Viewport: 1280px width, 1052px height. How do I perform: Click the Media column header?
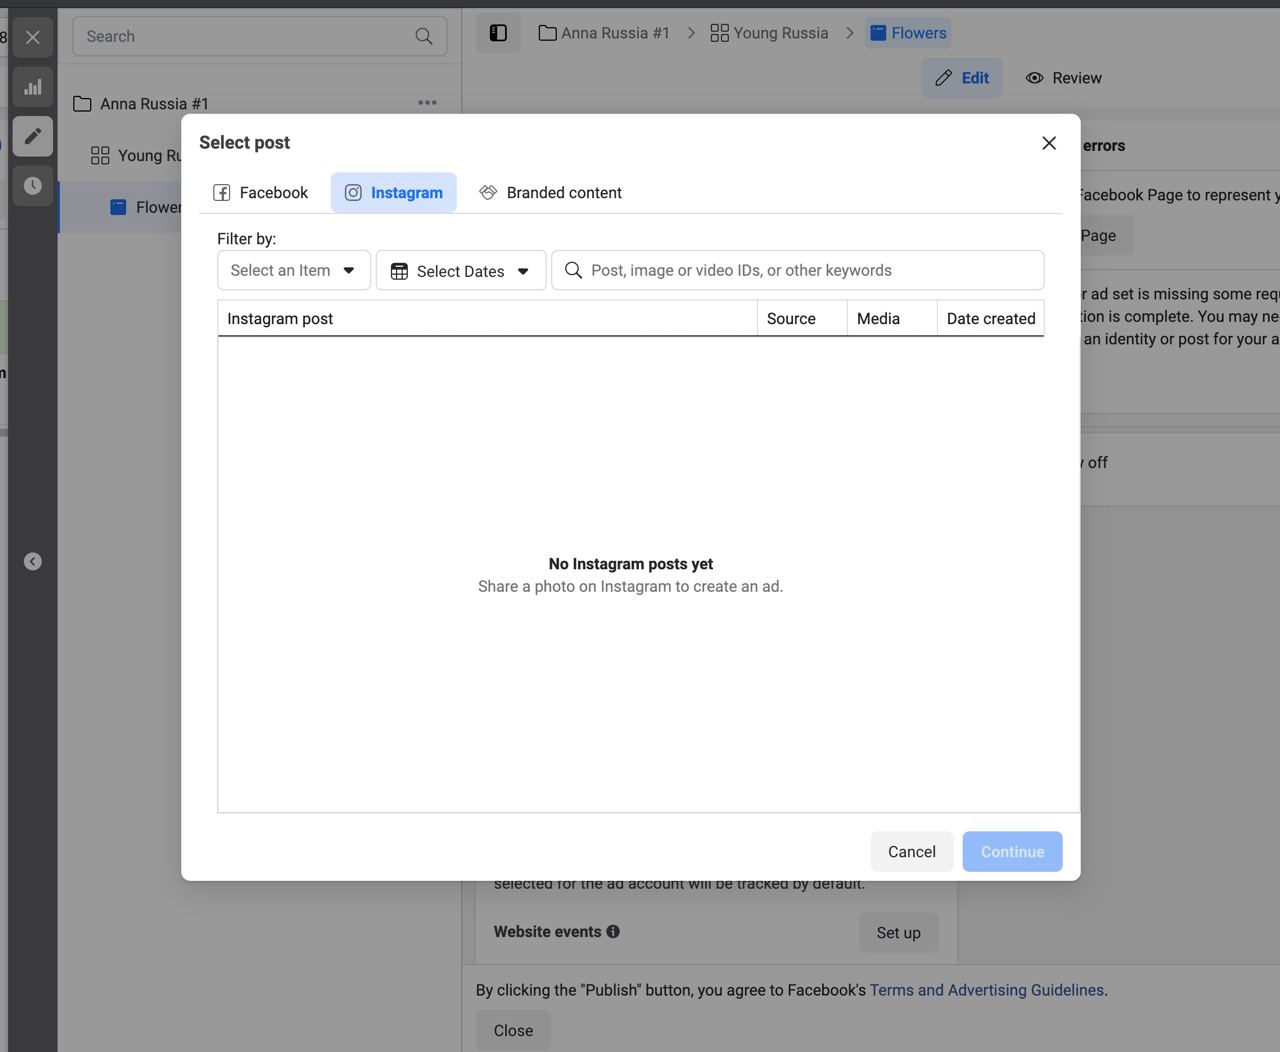pyautogui.click(x=892, y=318)
